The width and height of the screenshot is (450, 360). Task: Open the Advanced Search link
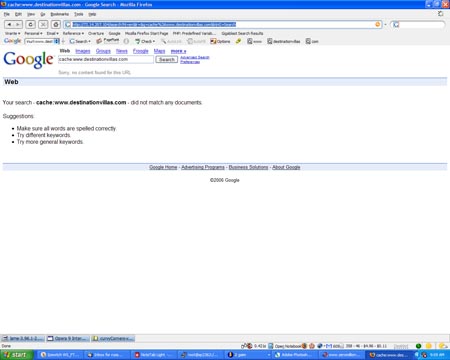195,57
